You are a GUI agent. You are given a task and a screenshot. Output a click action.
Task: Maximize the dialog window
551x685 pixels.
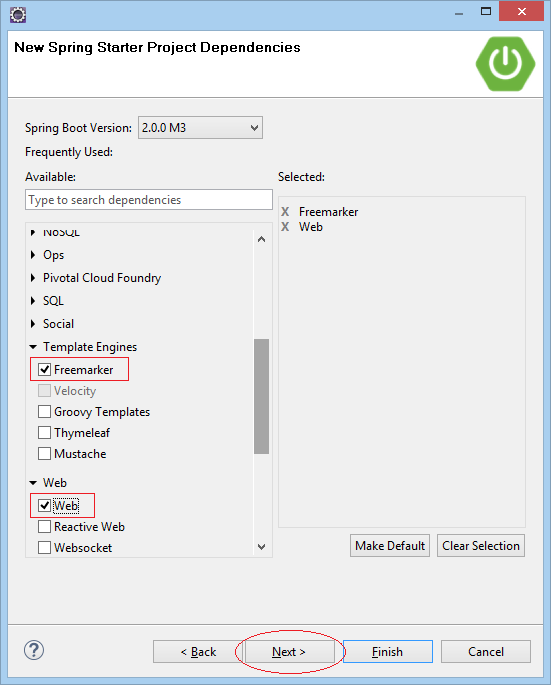[486, 11]
